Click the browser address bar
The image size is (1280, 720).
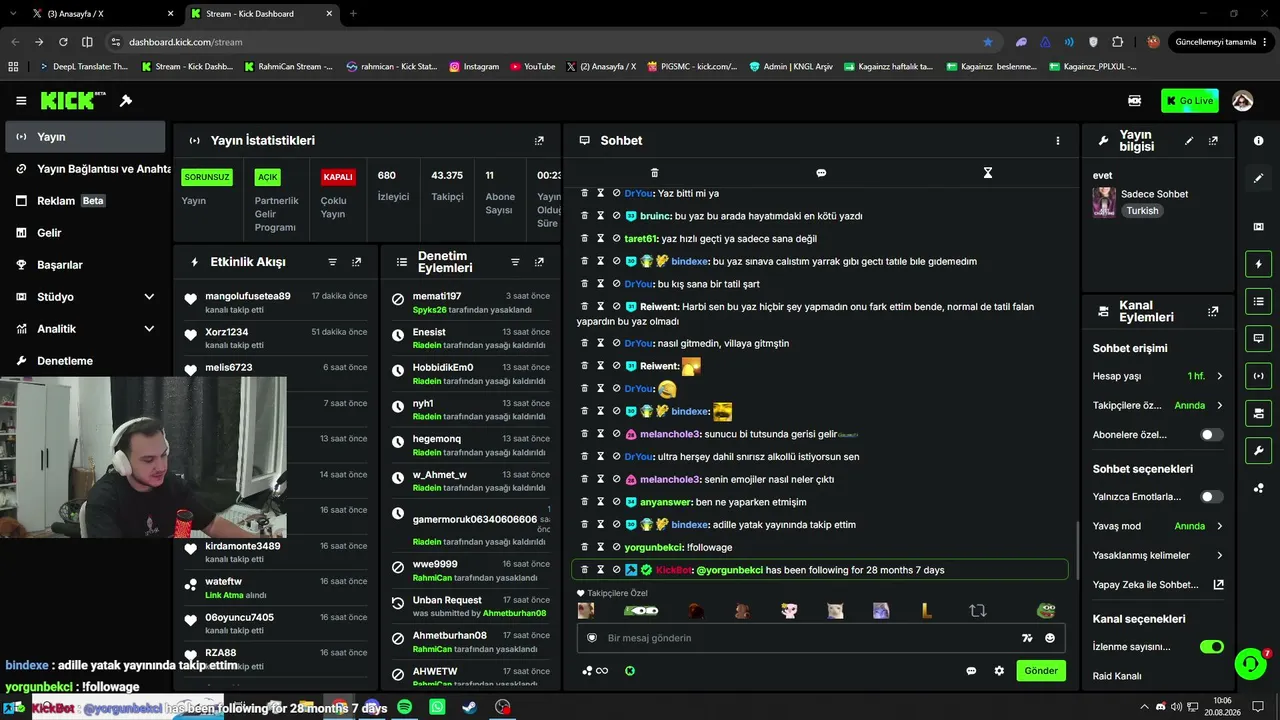tap(555, 42)
